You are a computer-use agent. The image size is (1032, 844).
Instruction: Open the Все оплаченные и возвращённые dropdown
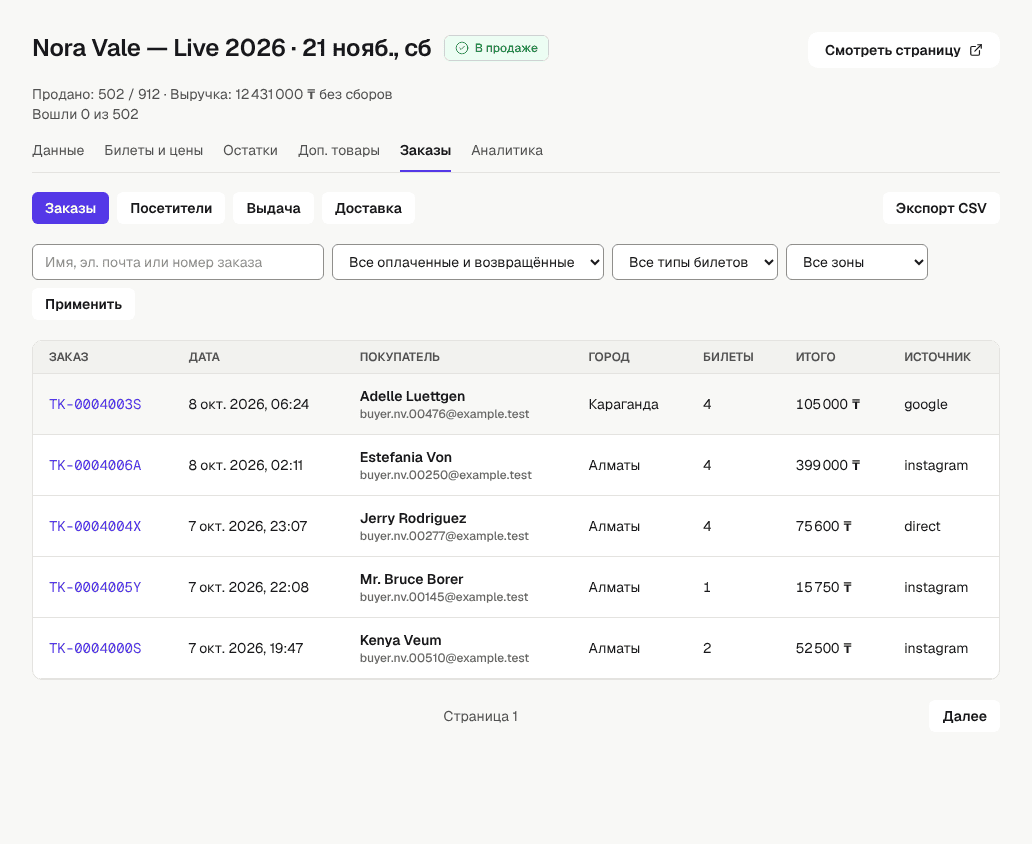[x=467, y=262]
